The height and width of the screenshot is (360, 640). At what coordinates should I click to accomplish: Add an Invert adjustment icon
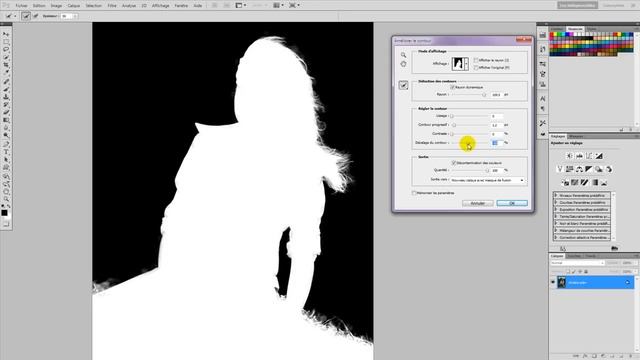pyautogui.click(x=565, y=182)
